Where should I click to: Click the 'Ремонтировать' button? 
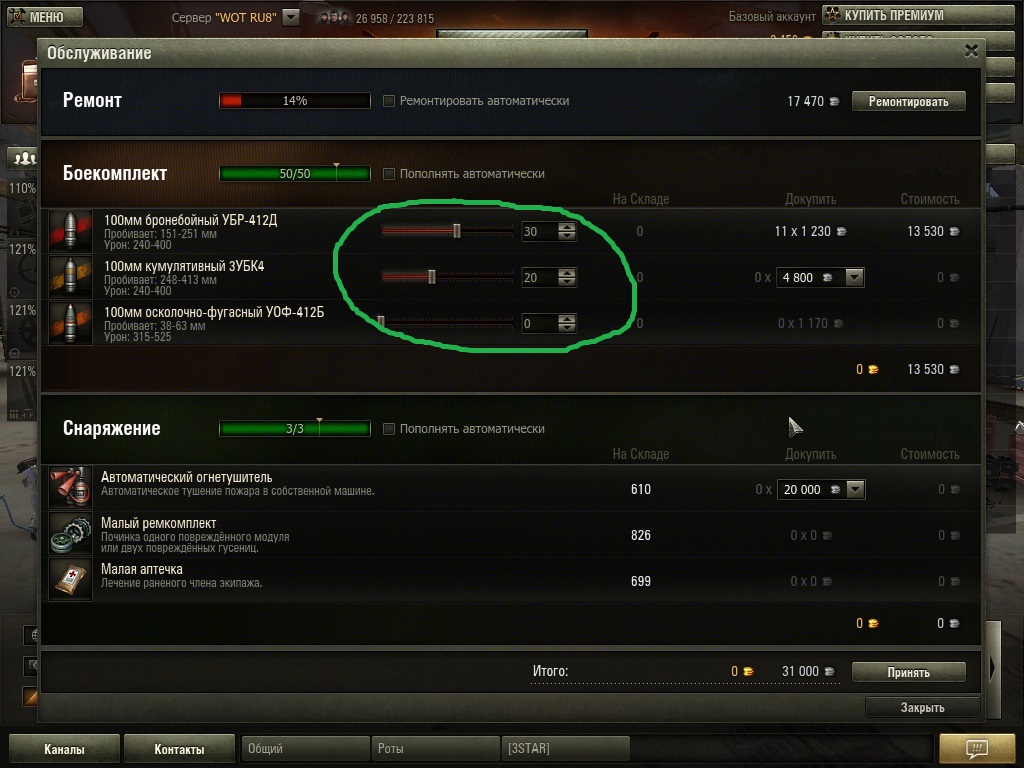click(908, 101)
